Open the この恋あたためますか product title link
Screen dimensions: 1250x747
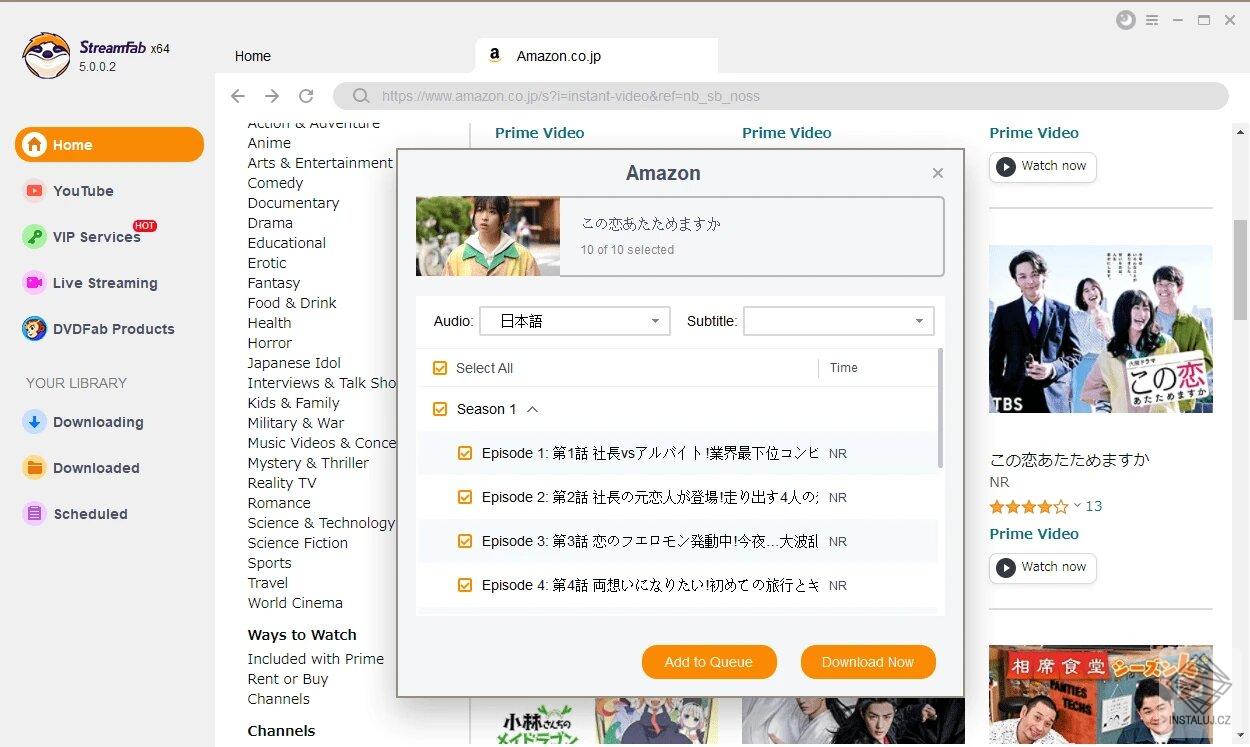pos(1070,460)
